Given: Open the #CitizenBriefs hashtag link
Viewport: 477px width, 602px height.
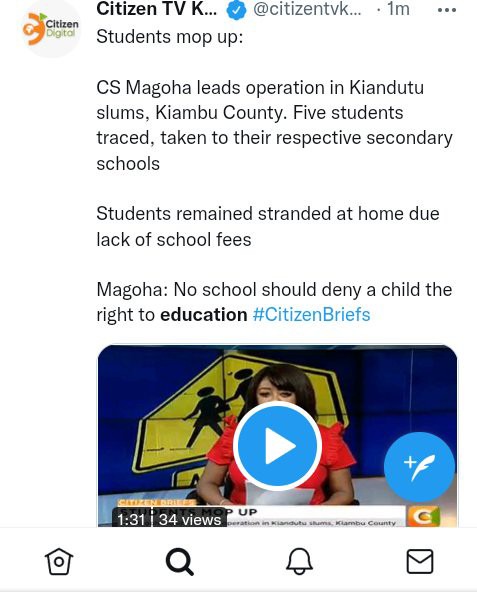Looking at the screenshot, I should [311, 314].
